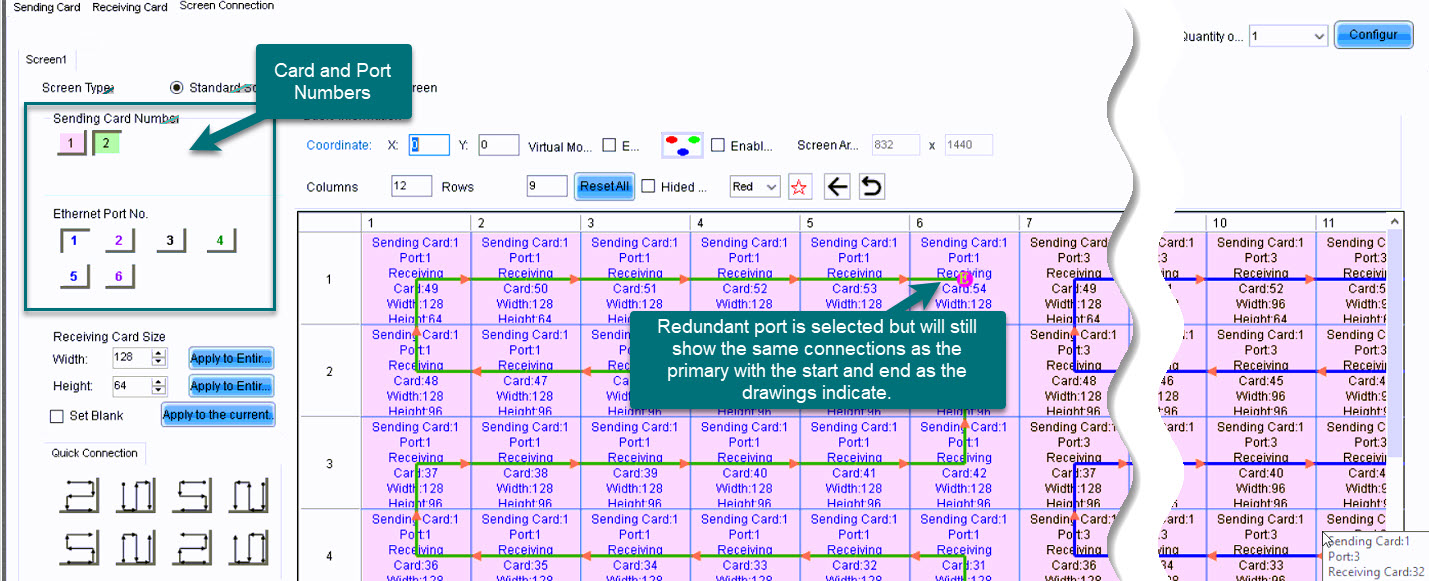Click the left arrow back icon
The image size is (1429, 581).
[x=837, y=187]
